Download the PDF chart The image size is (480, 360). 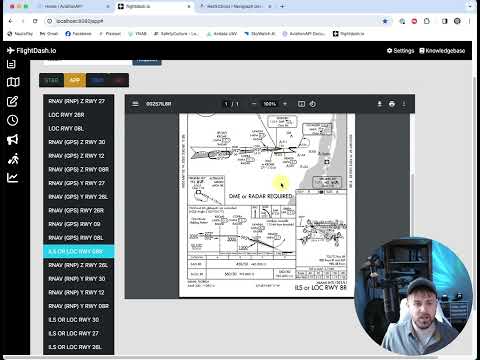[x=379, y=104]
